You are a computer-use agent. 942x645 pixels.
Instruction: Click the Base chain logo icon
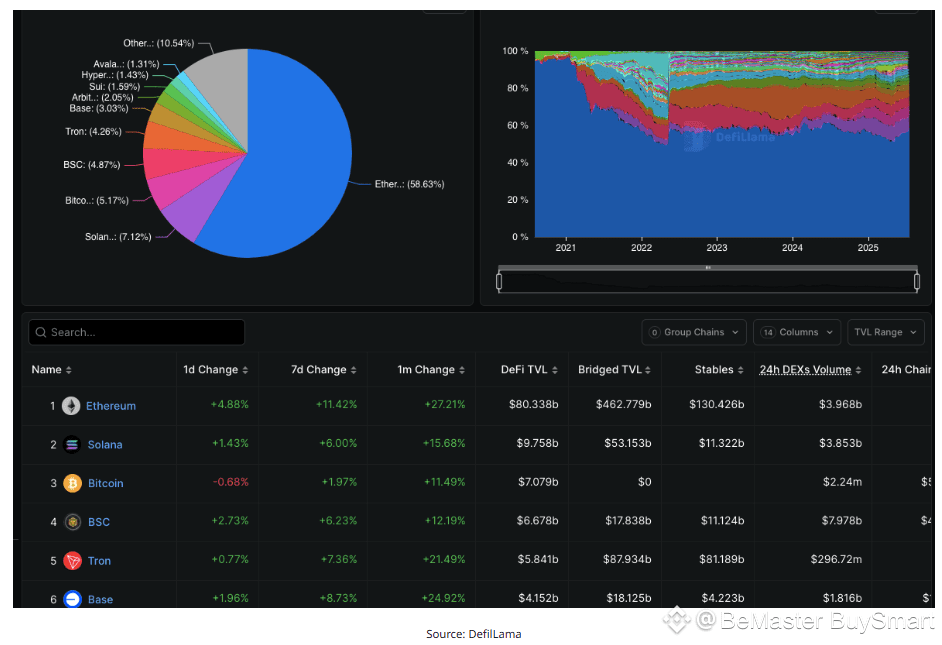73,599
